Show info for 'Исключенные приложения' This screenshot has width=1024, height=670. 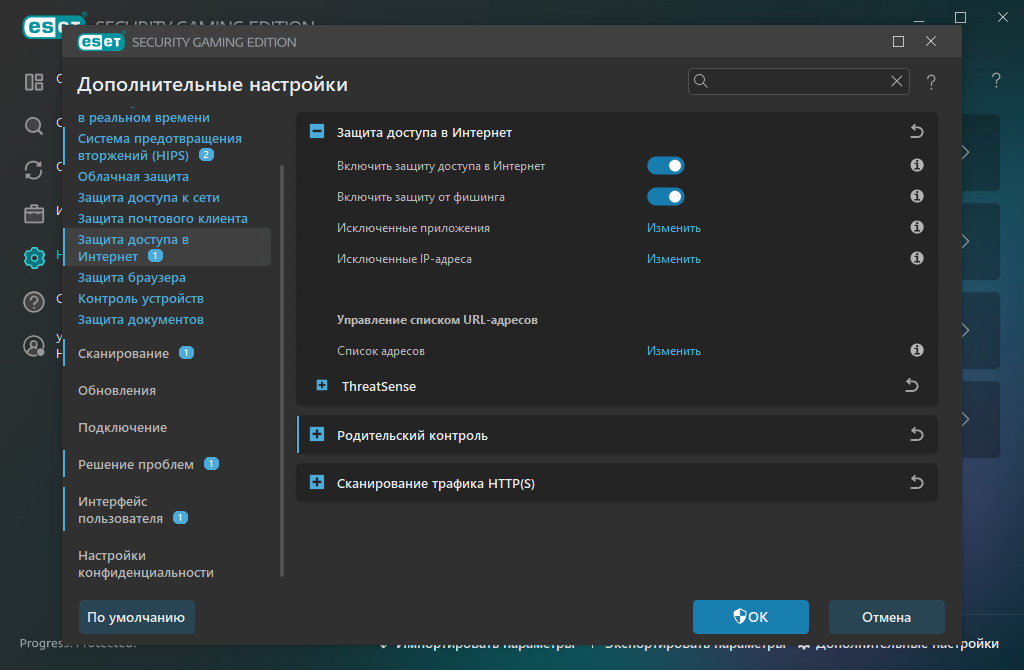click(917, 227)
